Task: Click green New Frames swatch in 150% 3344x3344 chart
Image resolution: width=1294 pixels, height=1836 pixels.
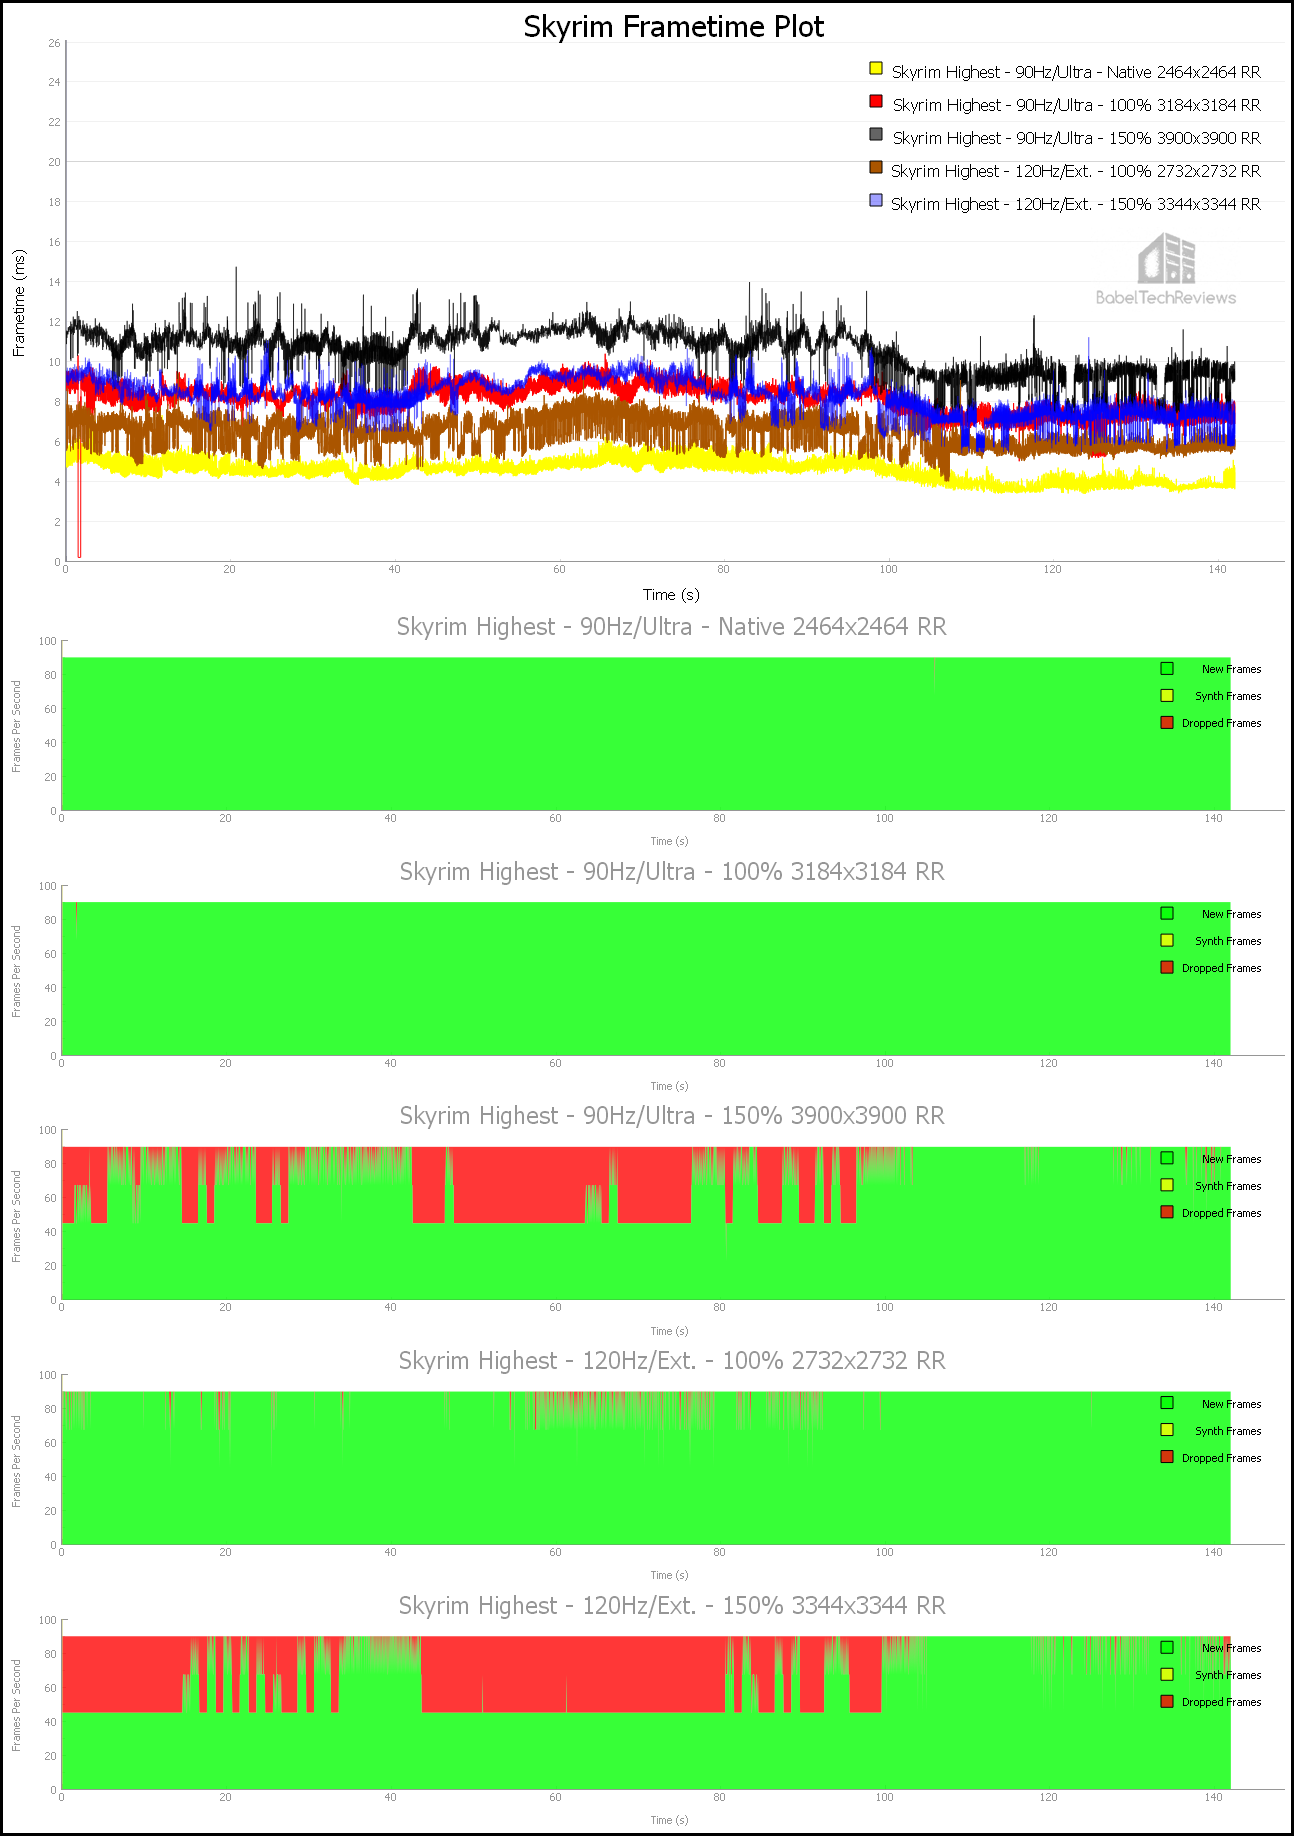Action: pyautogui.click(x=1167, y=1647)
